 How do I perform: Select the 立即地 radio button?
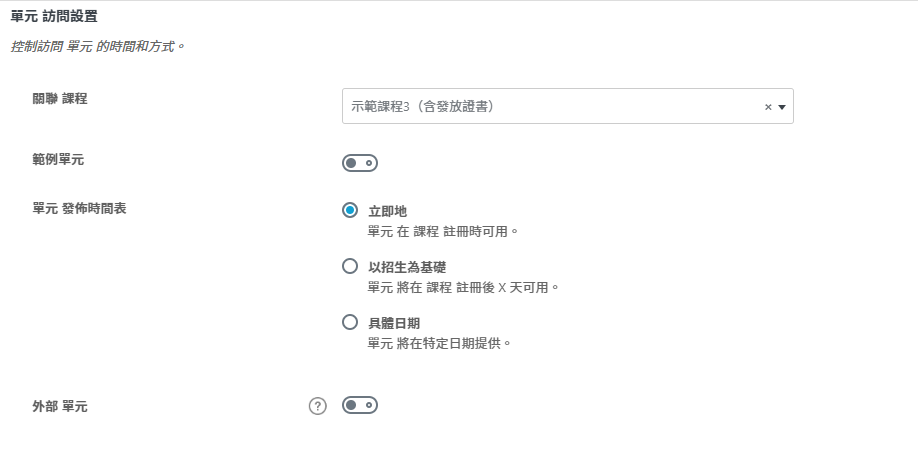tap(350, 210)
